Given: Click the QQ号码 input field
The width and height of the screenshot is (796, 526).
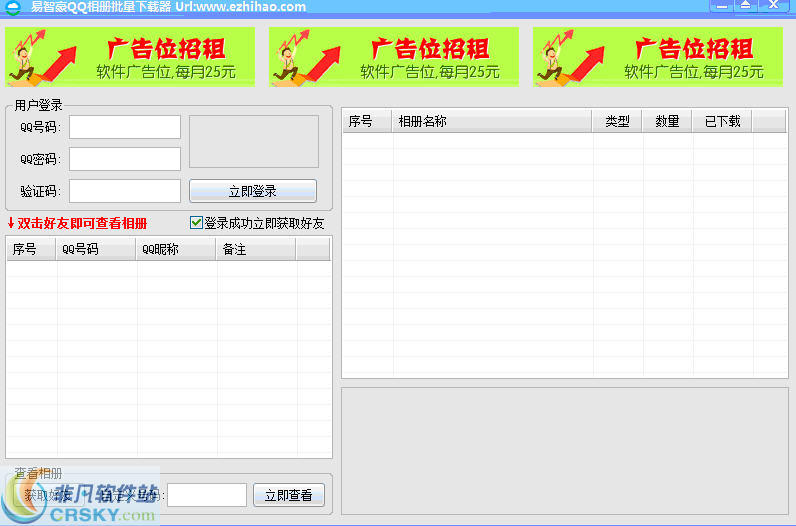Looking at the screenshot, I should click(x=125, y=127).
